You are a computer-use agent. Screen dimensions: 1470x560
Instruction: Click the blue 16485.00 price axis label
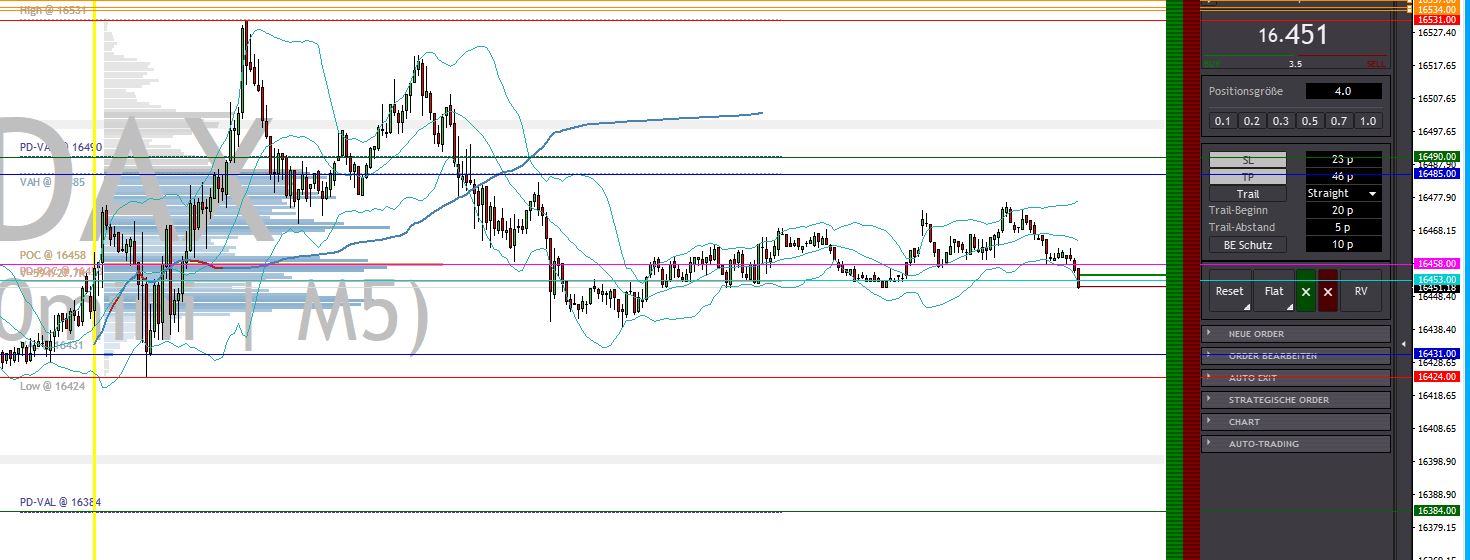(1436, 174)
